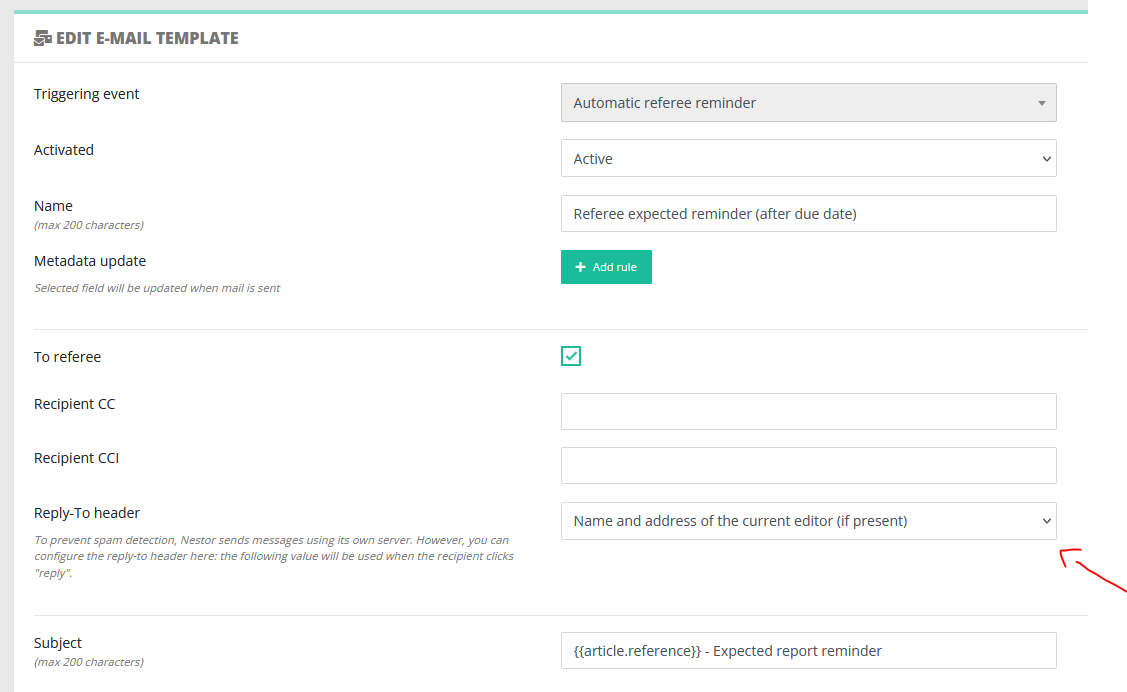This screenshot has width=1127, height=692.
Task: Toggle the To referee checkbox
Action: [571, 356]
